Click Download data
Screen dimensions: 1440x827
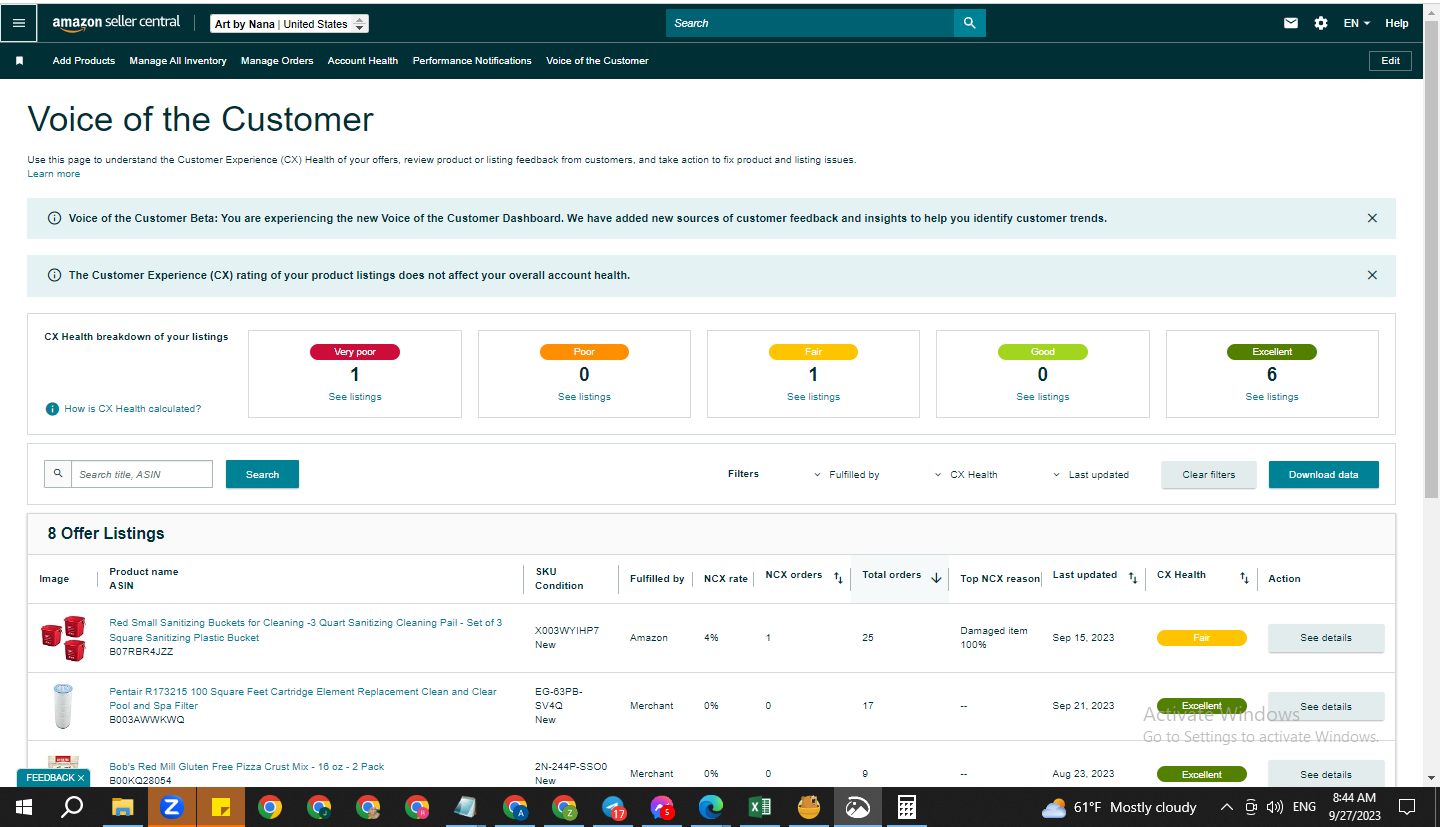click(x=1324, y=475)
